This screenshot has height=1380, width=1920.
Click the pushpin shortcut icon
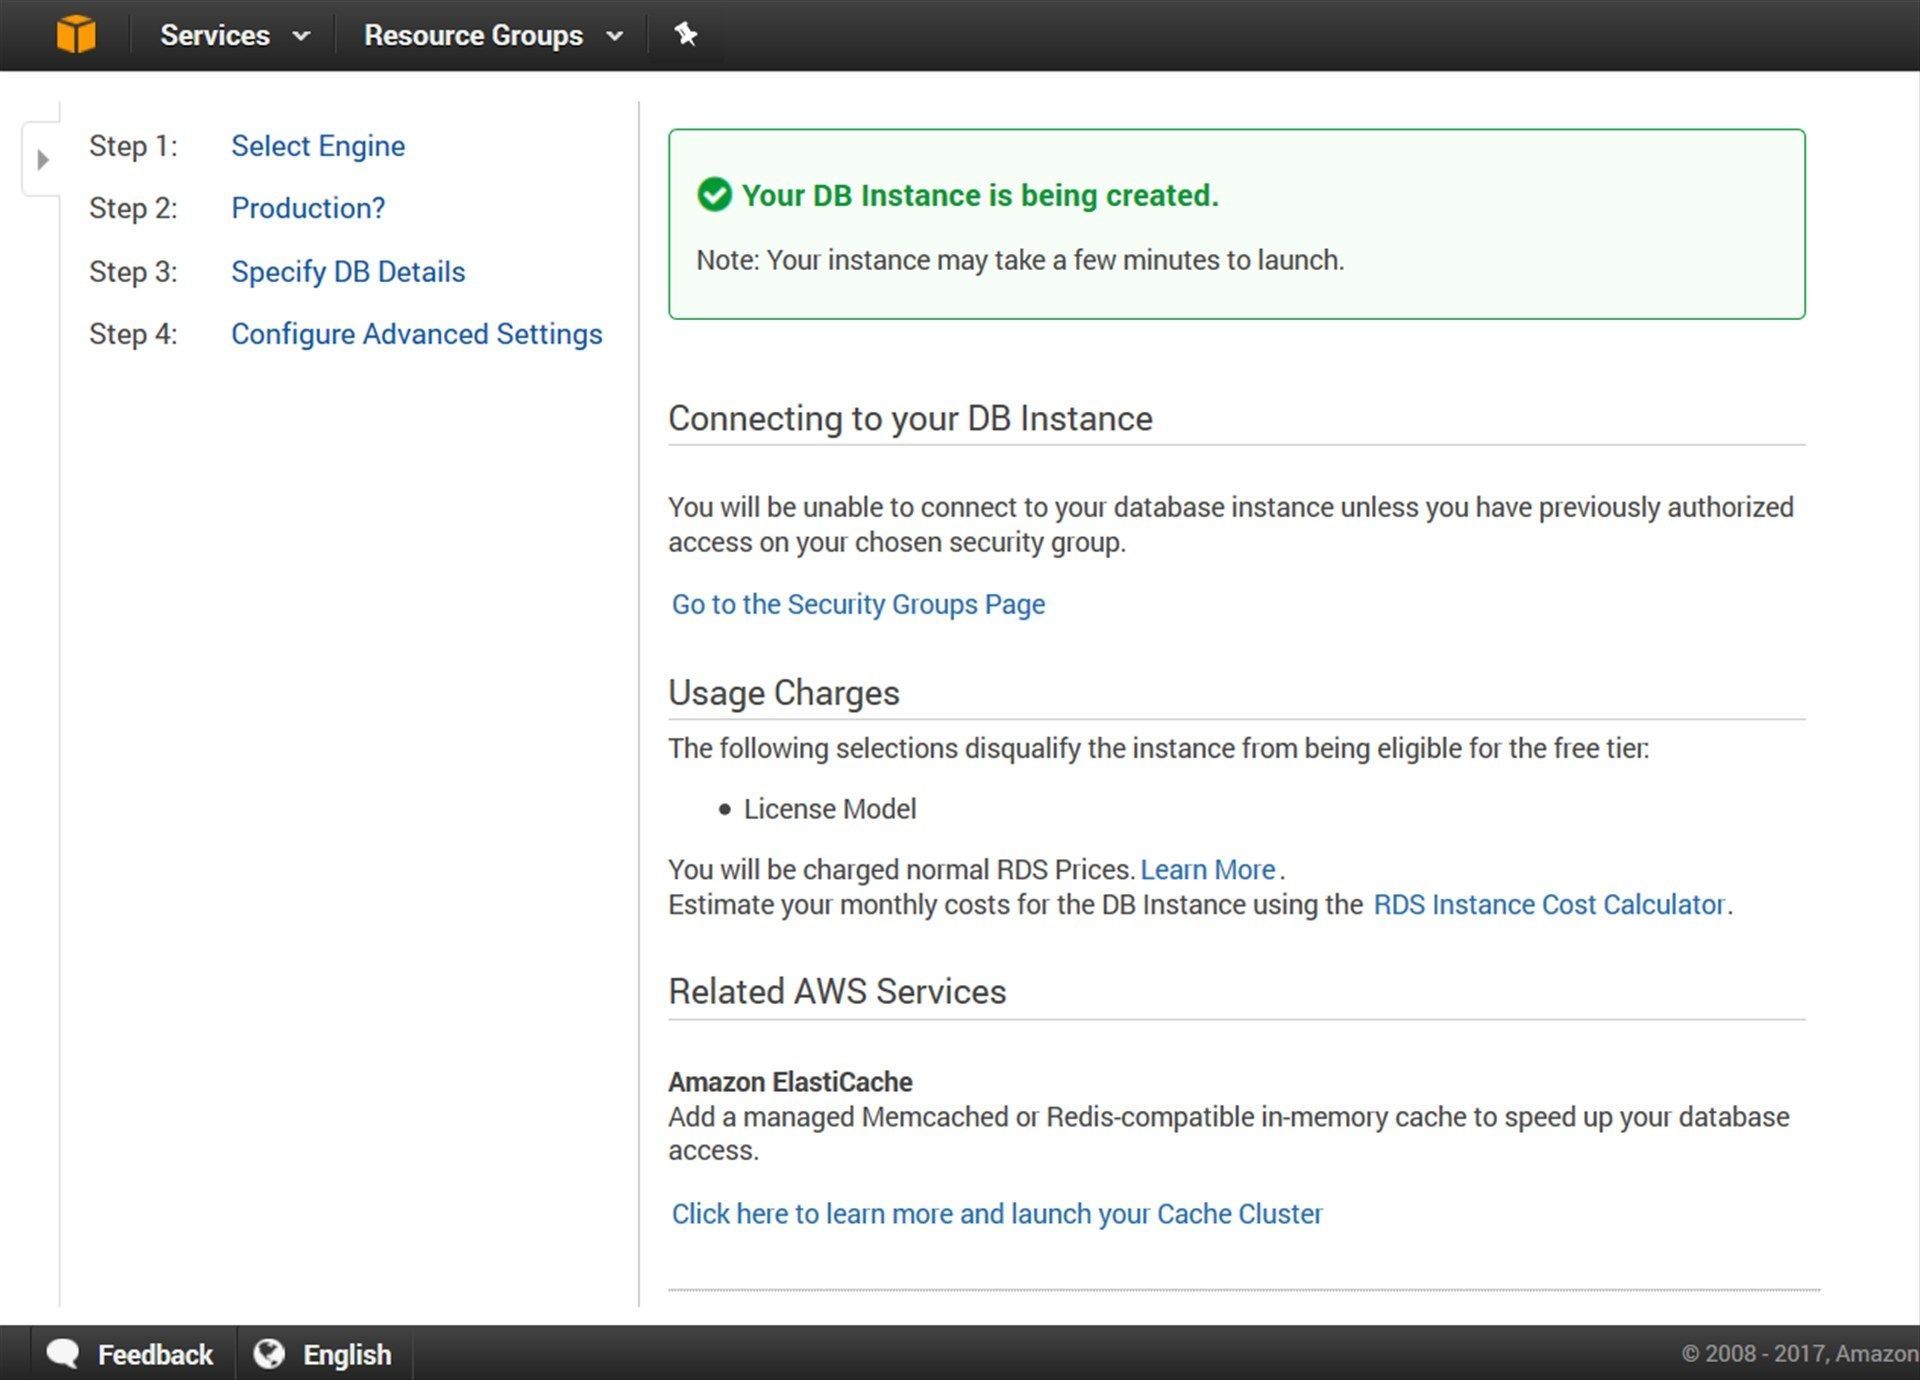pos(686,34)
